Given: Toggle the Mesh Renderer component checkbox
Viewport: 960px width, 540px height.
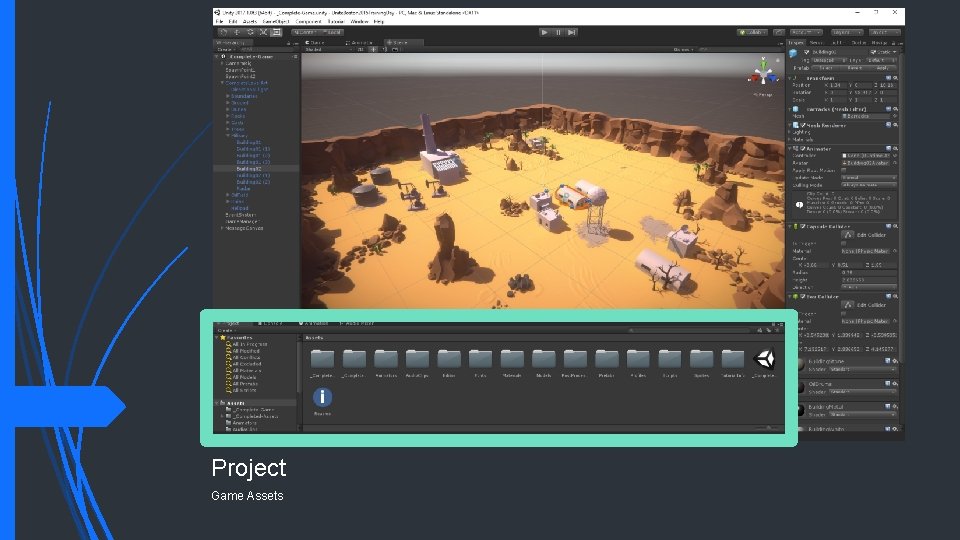Looking at the screenshot, I should pyautogui.click(x=803, y=126).
